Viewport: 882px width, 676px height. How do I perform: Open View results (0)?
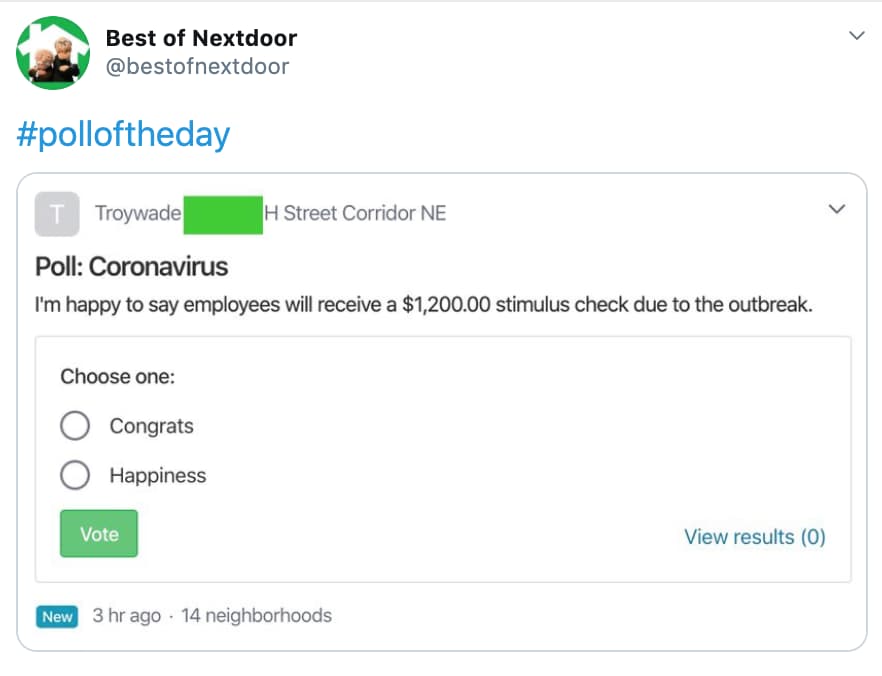coord(755,537)
